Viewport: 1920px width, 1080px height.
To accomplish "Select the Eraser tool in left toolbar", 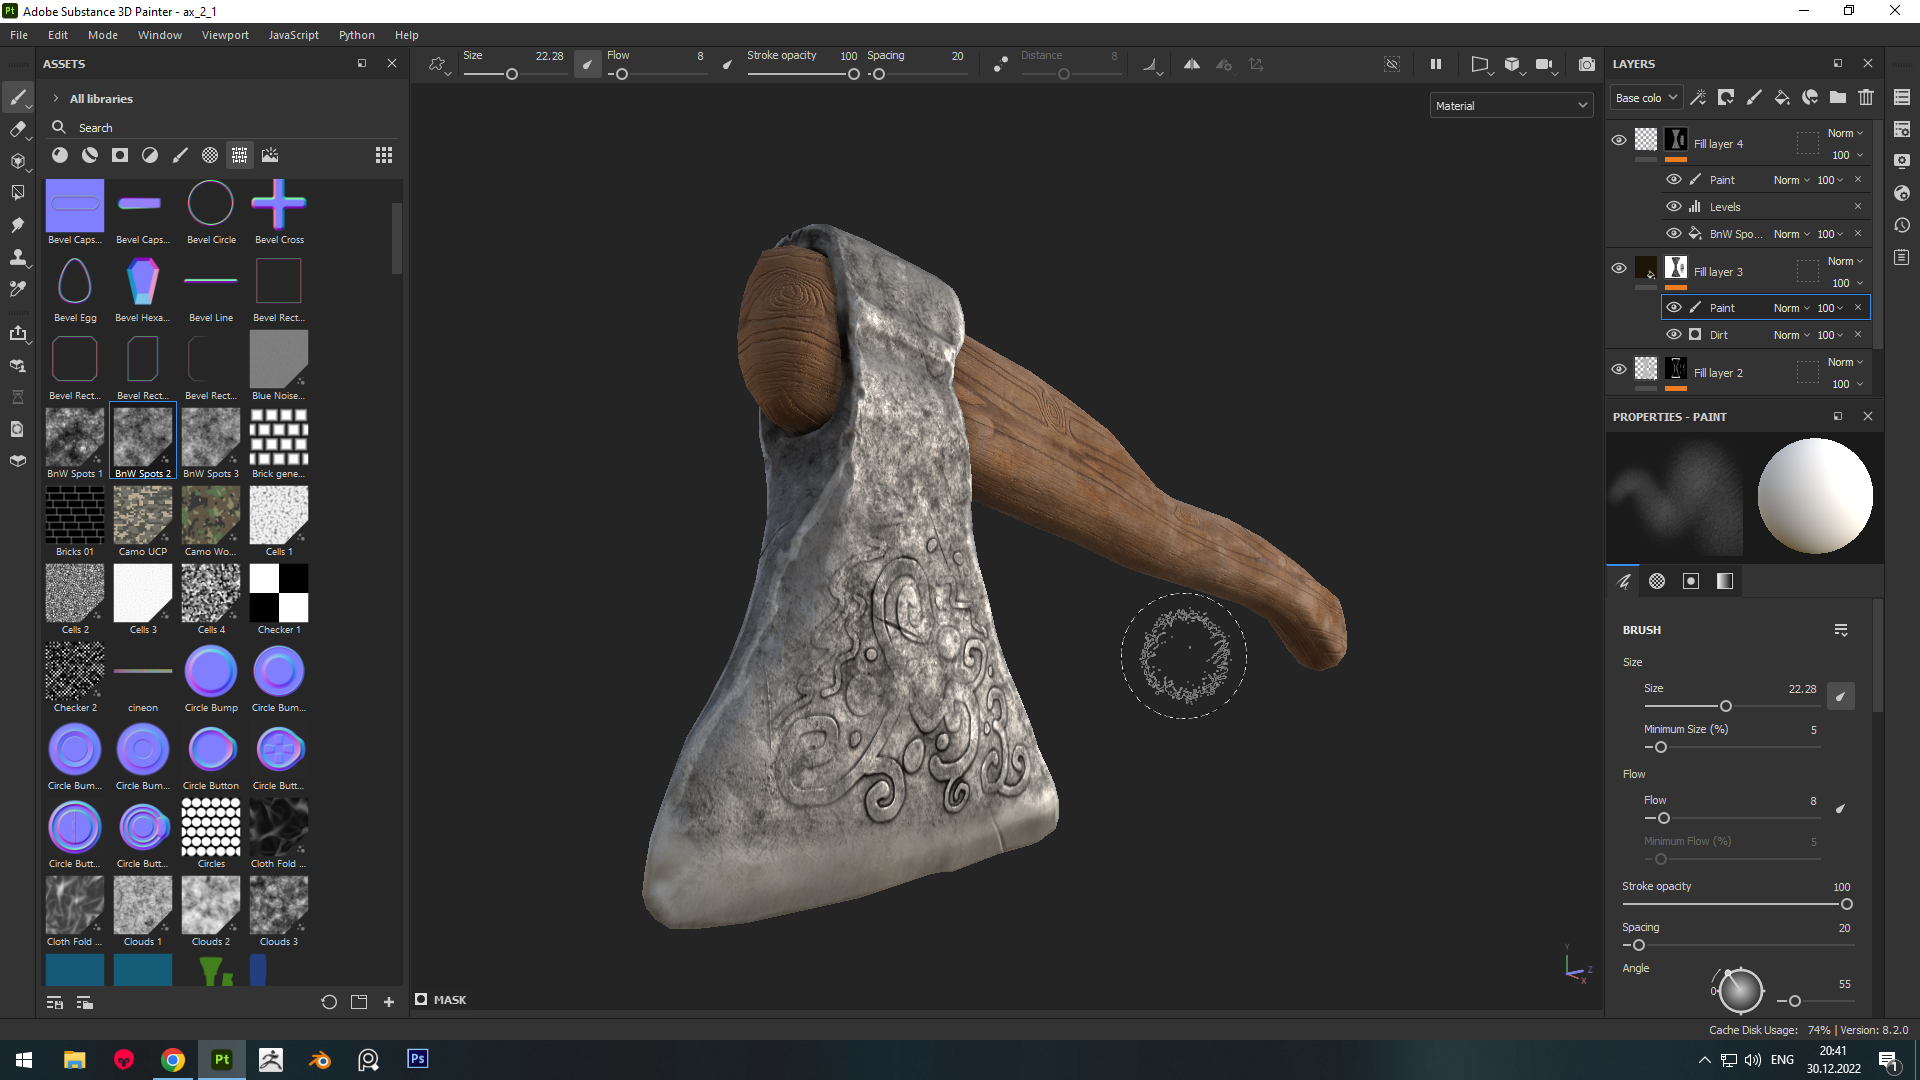I will coord(17,129).
